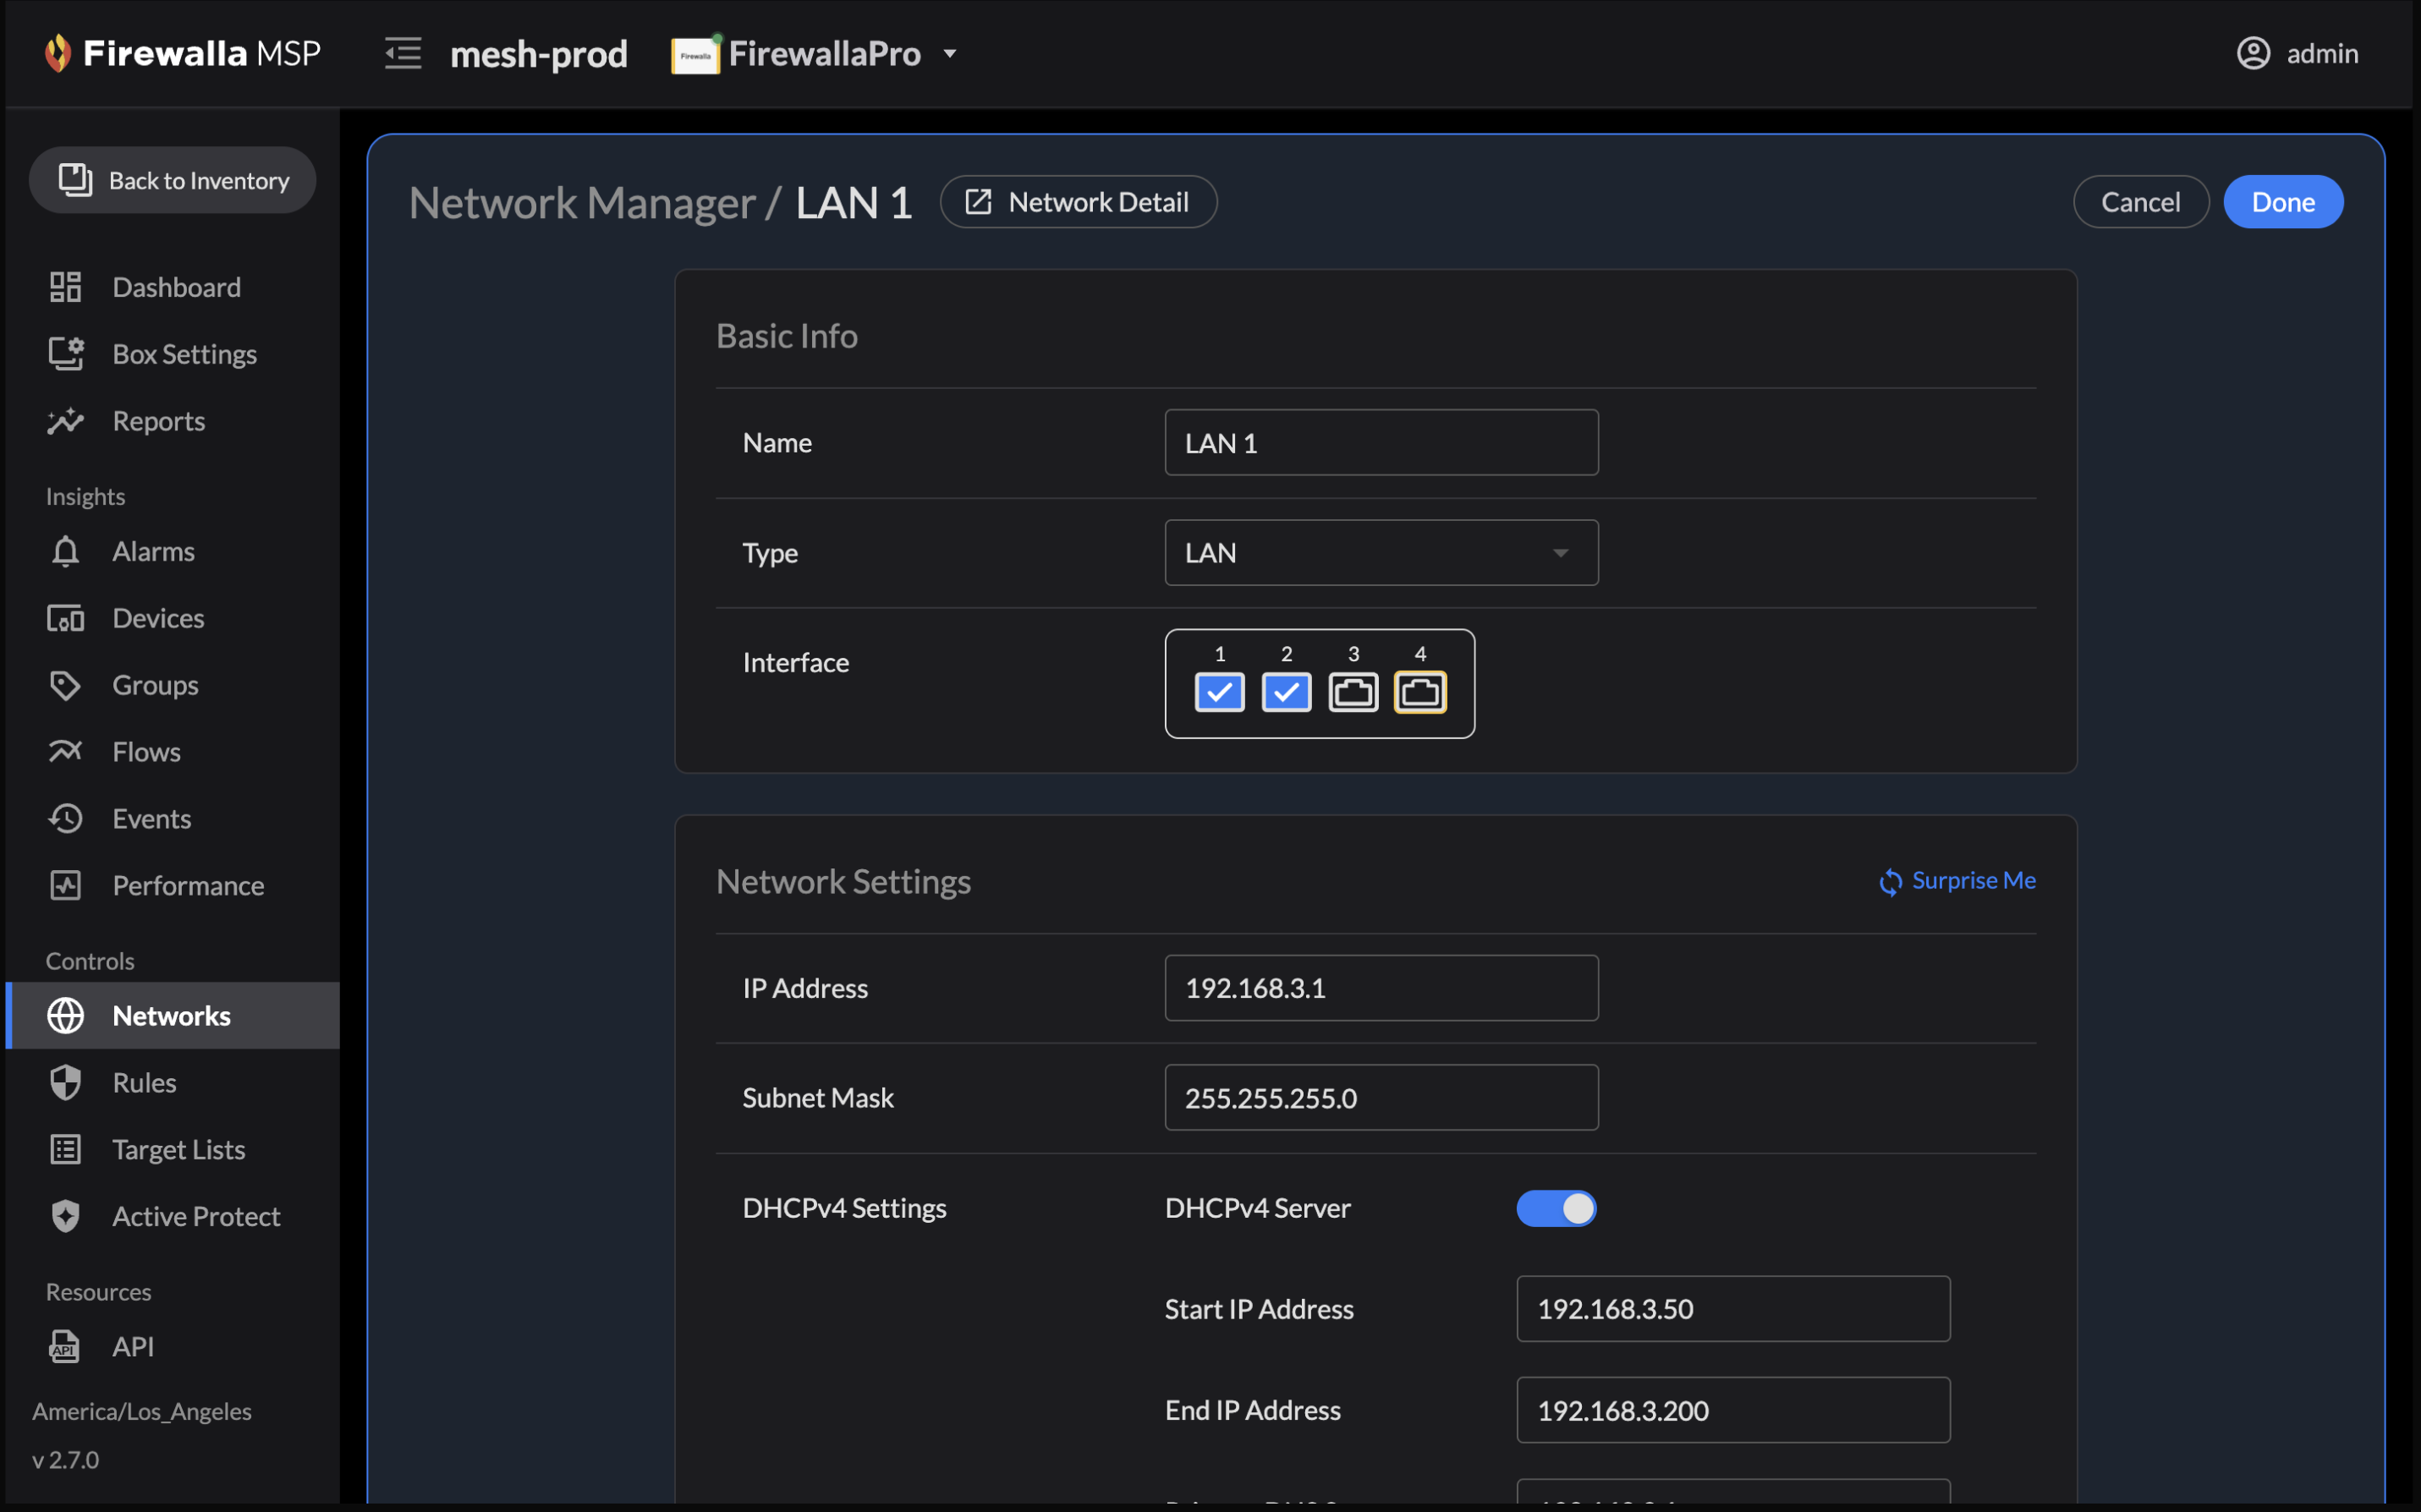Open the Active Protect page label
Screen dimensions: 2421x1512
point(196,1217)
